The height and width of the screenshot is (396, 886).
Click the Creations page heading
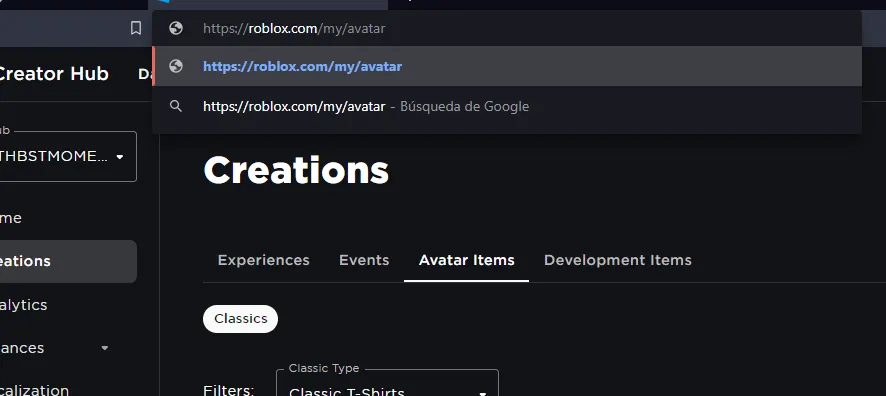point(296,170)
